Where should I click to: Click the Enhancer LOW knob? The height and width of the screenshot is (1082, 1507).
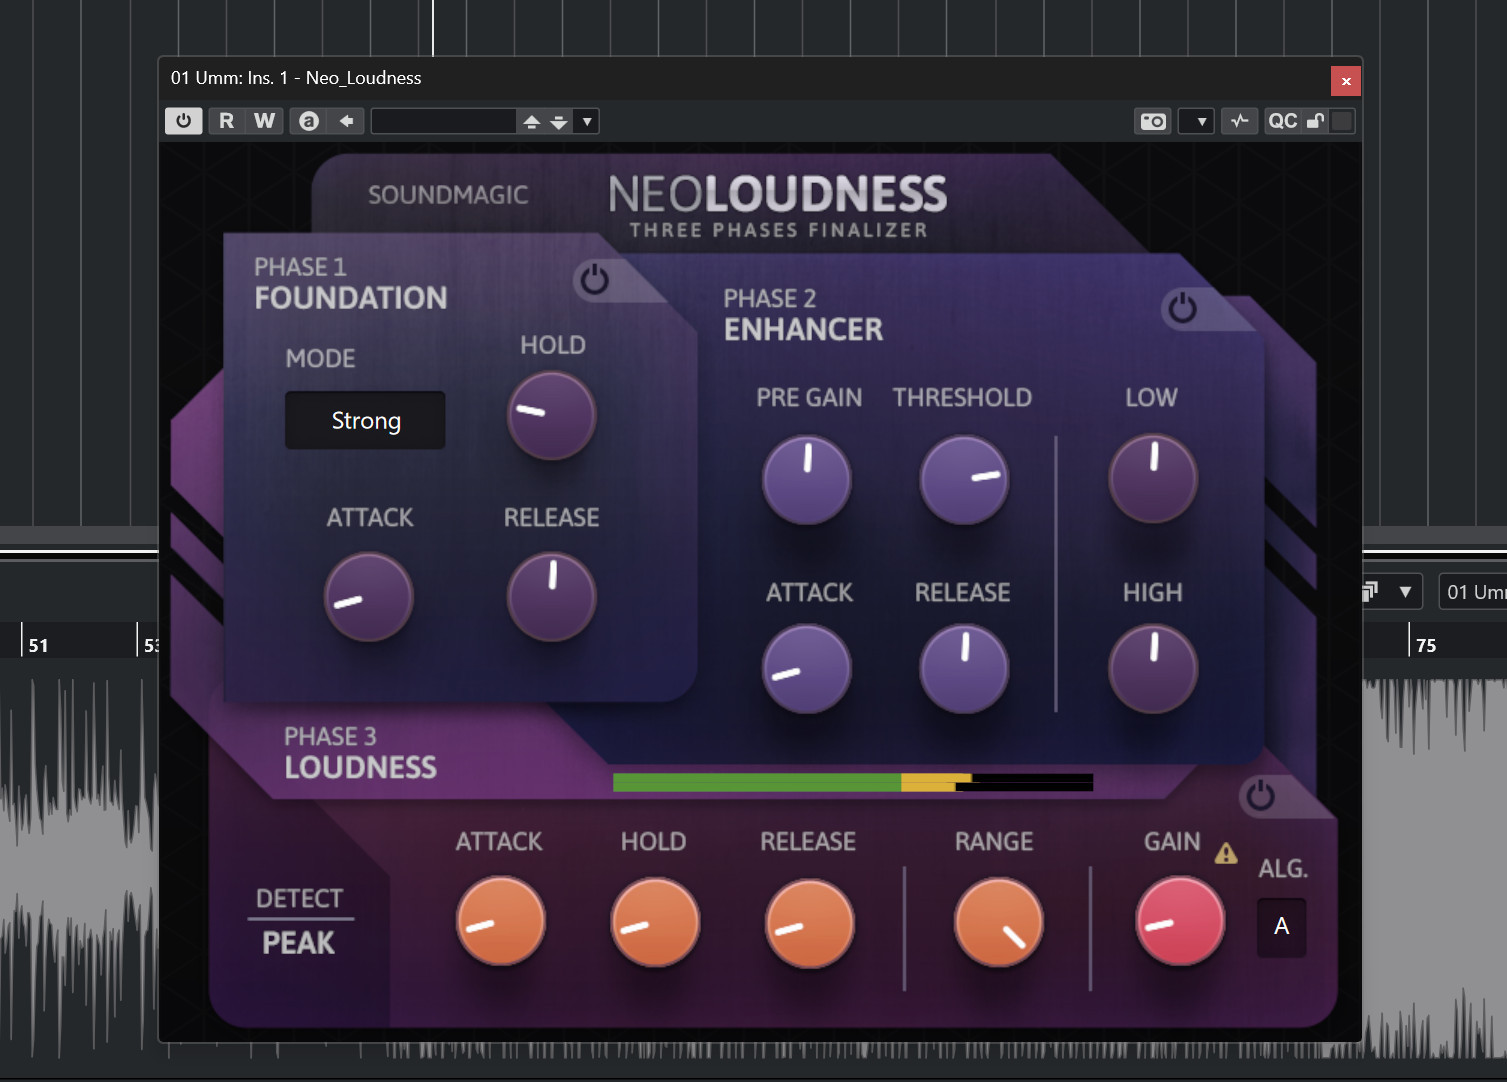(1153, 479)
